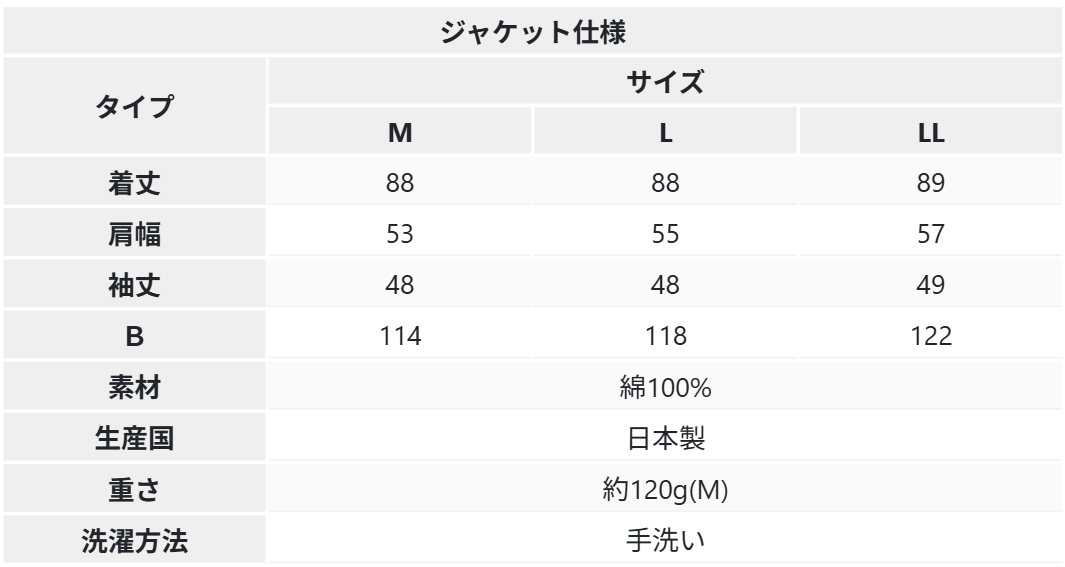Click the 114 bust value for M
The width and height of the screenshot is (1065, 567).
coord(399,337)
